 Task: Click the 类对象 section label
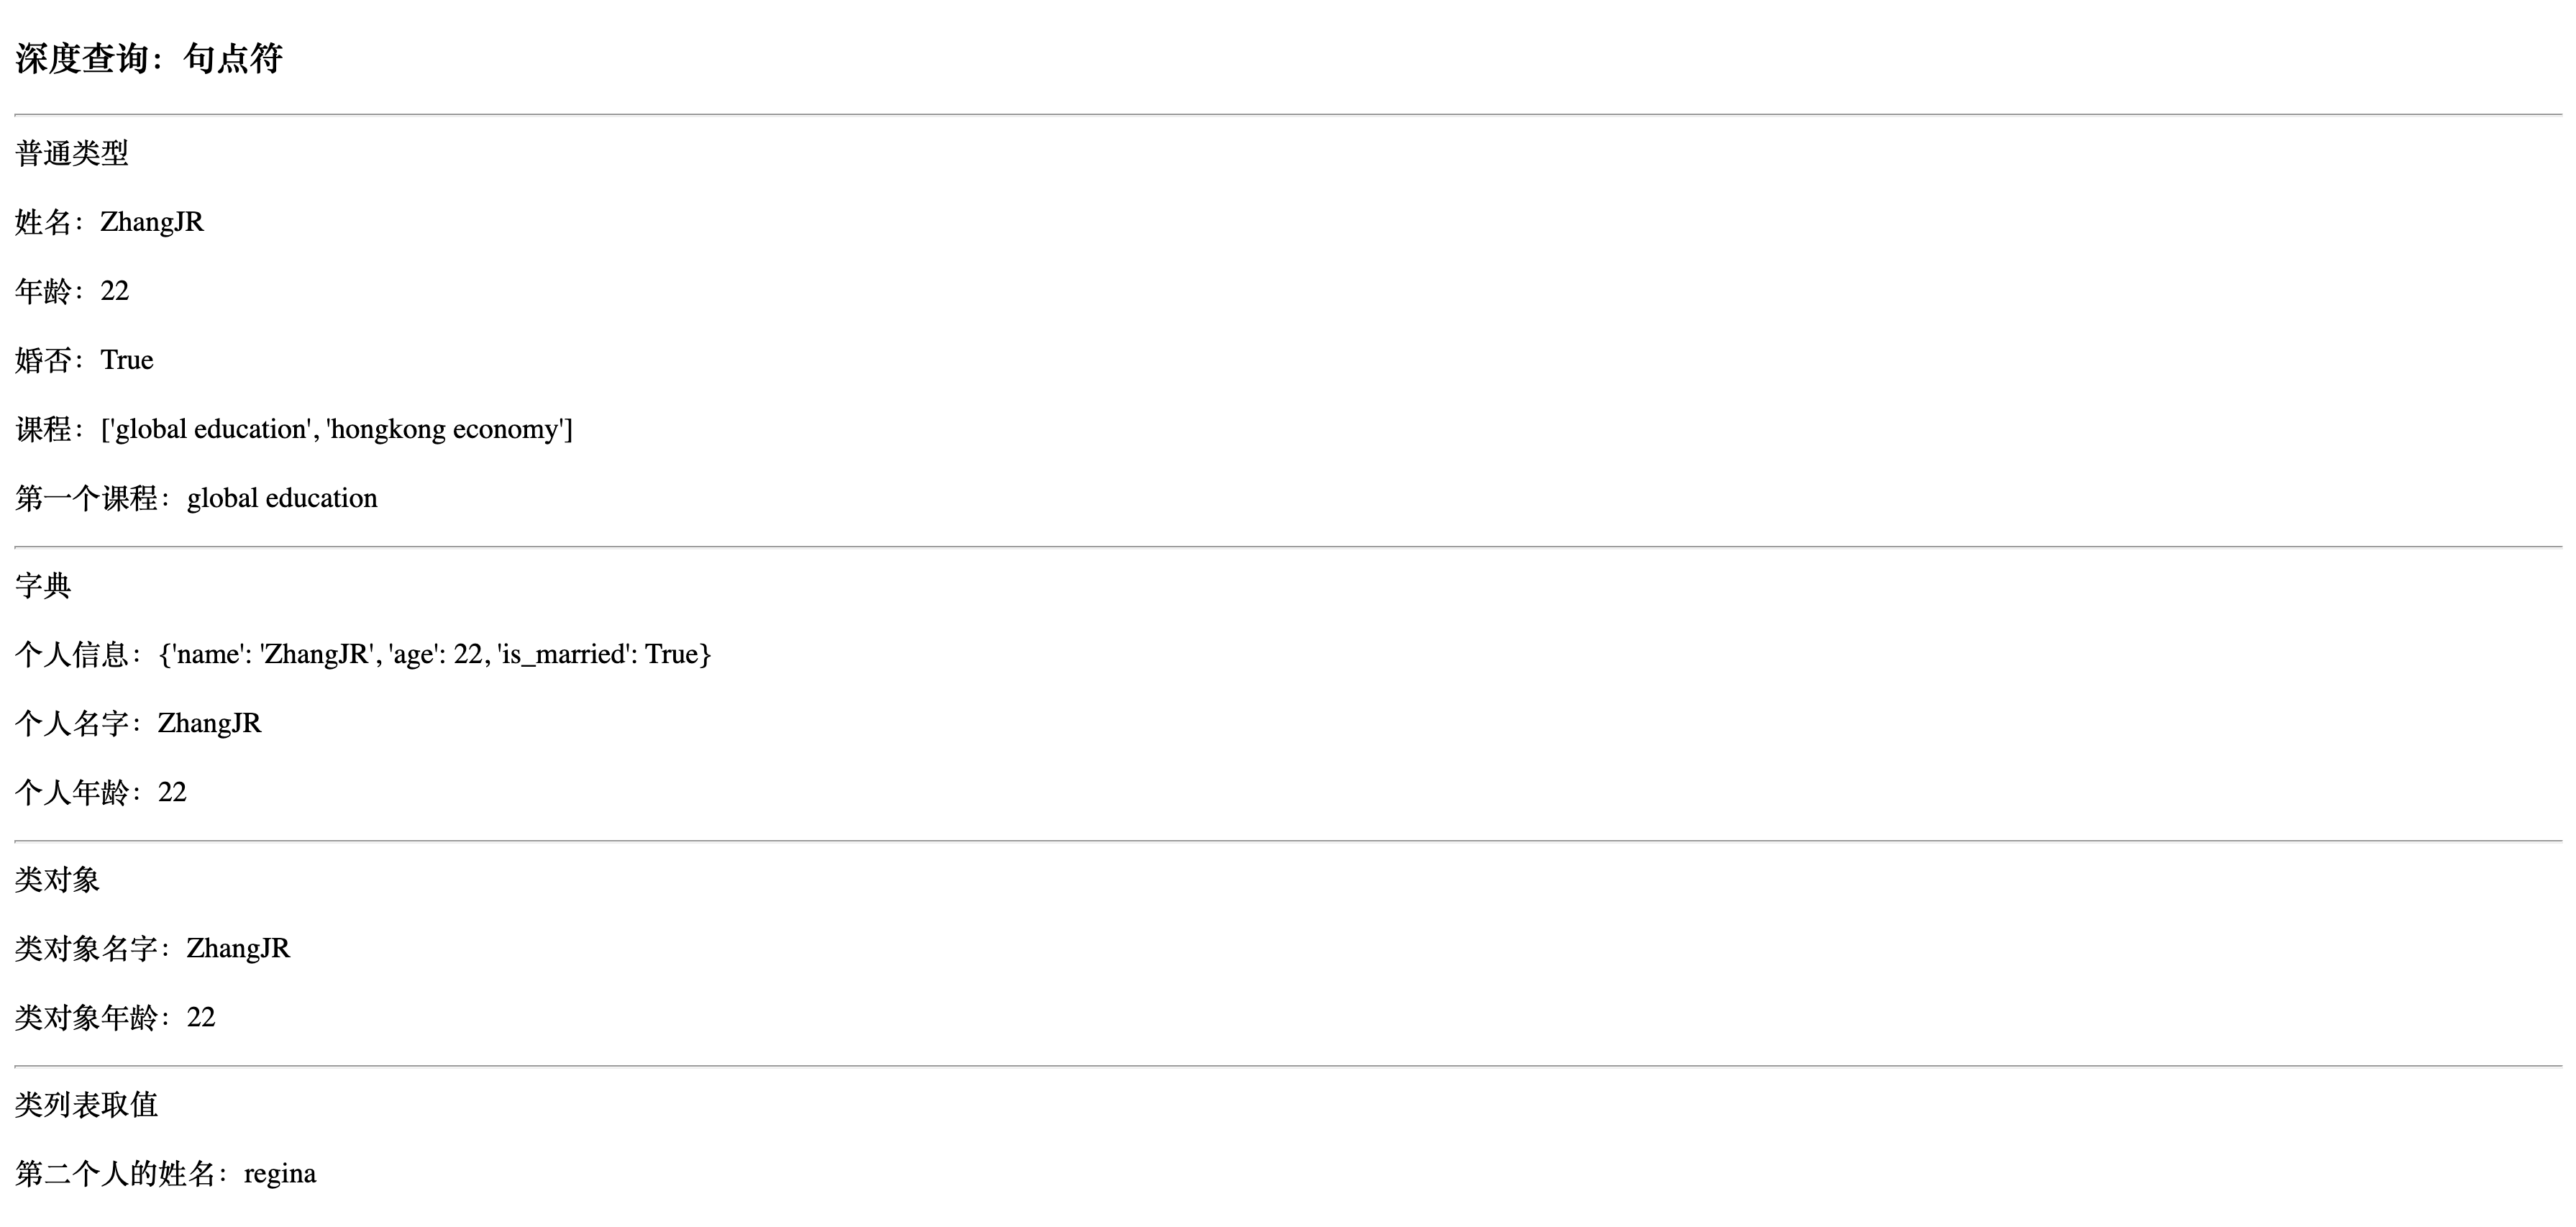tap(57, 879)
